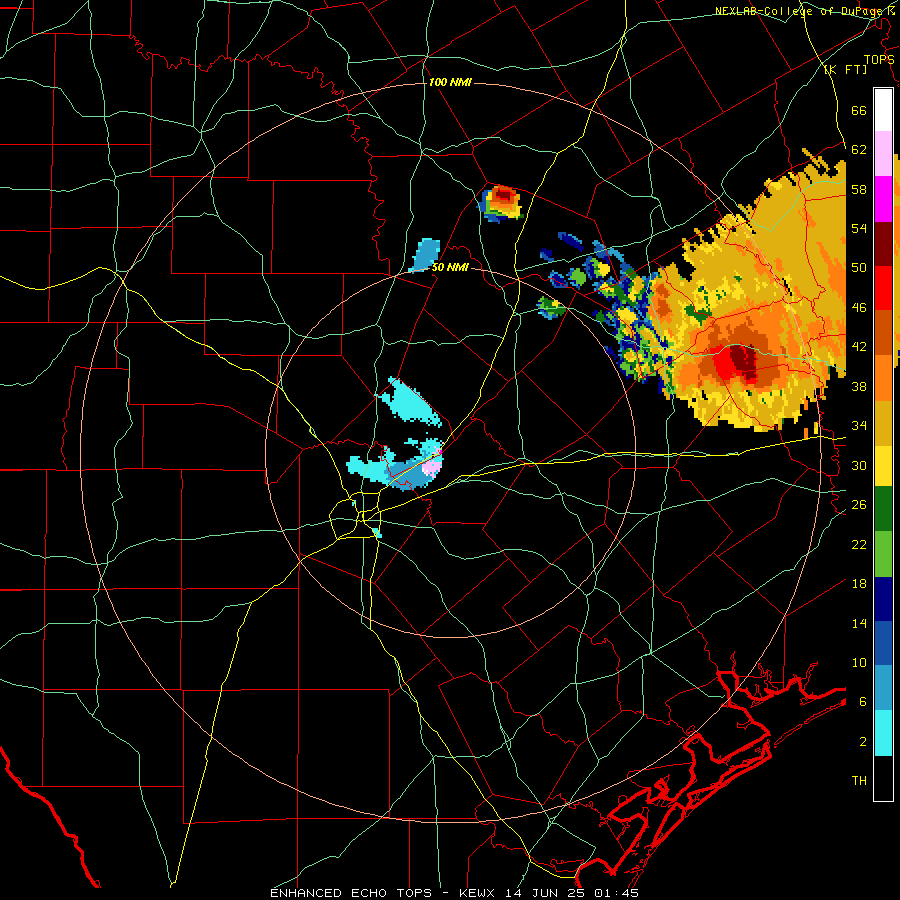Click the '54' legend value
This screenshot has height=900, width=900.
[859, 229]
